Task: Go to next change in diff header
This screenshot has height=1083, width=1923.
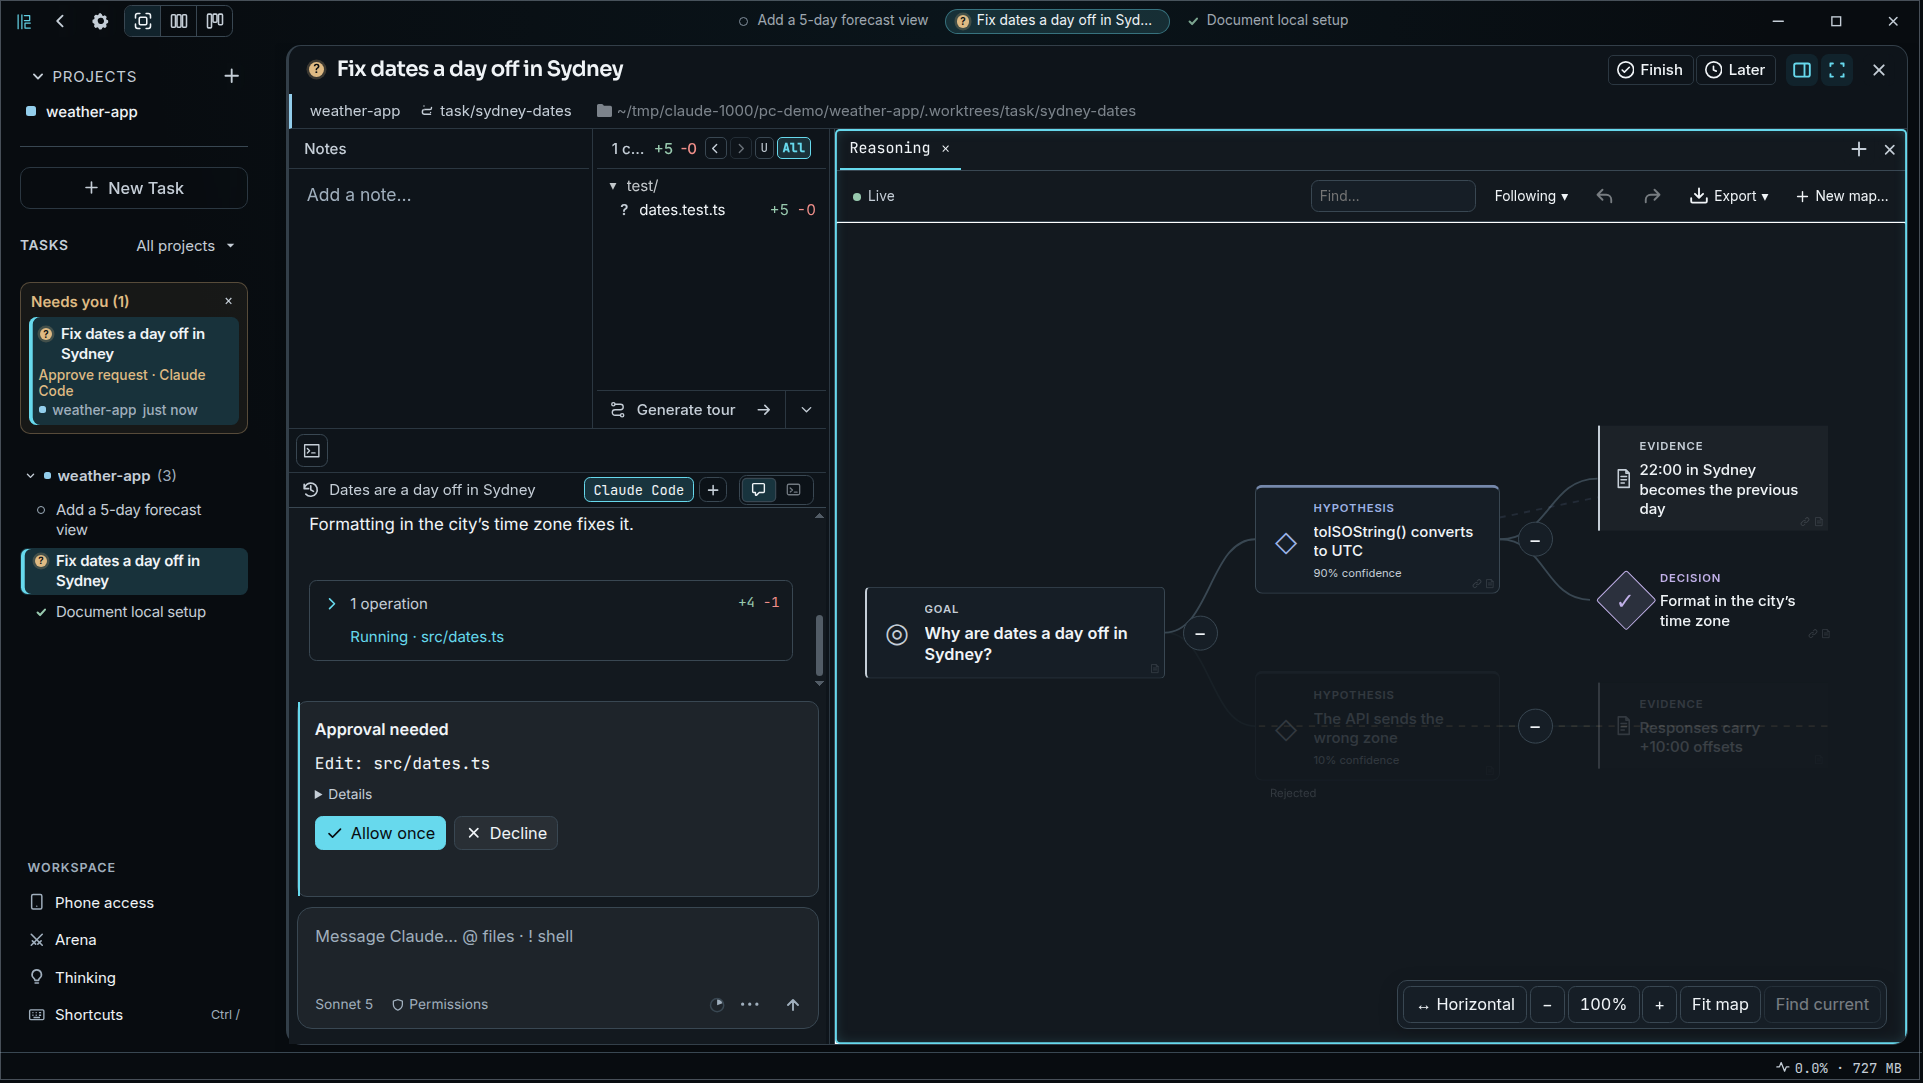Action: click(741, 148)
